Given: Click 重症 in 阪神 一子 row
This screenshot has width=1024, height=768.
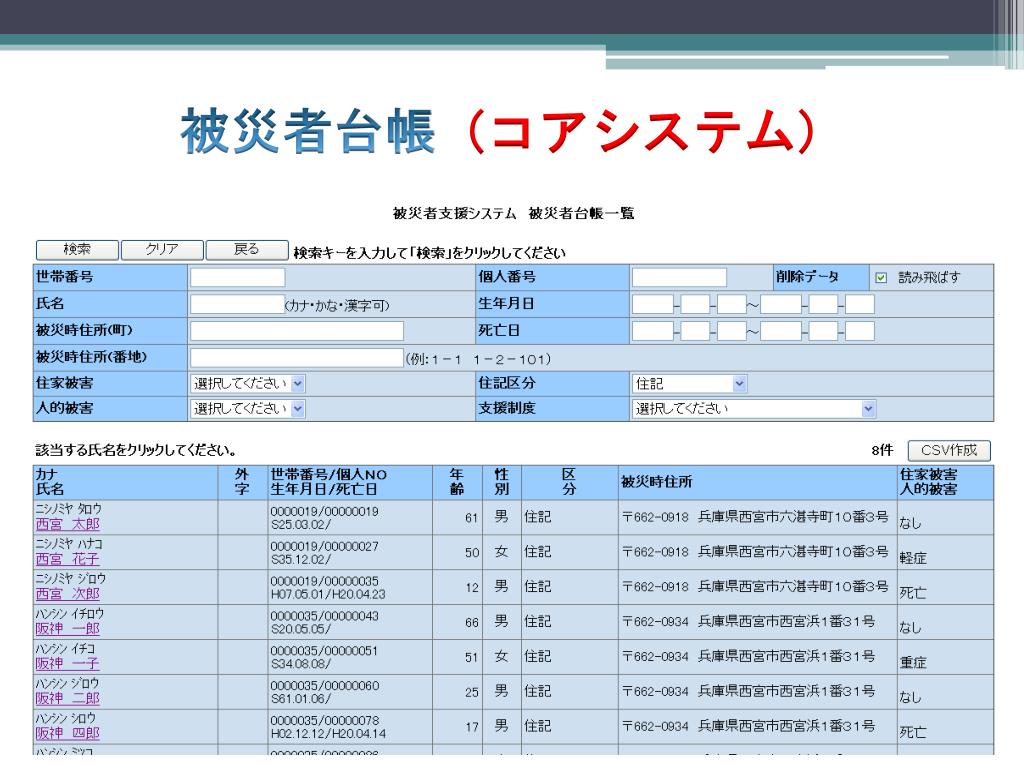Looking at the screenshot, I should pos(913,662).
